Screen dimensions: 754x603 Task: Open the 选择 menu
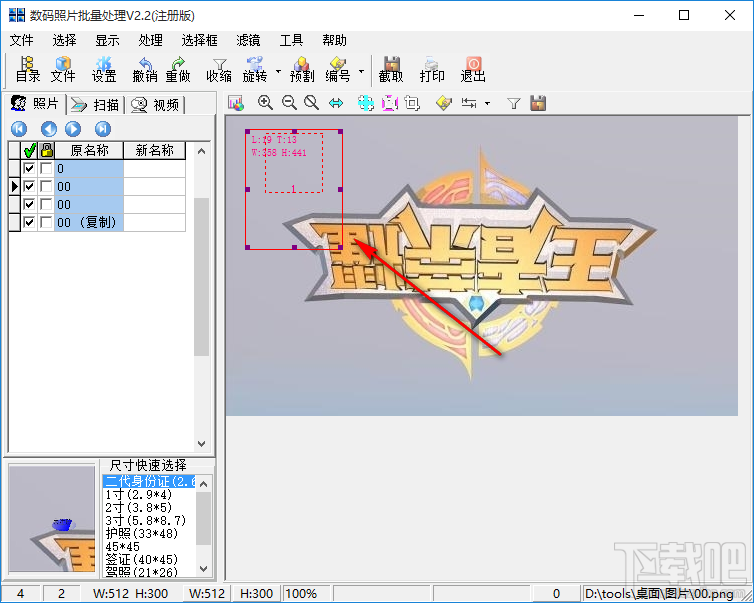point(64,40)
